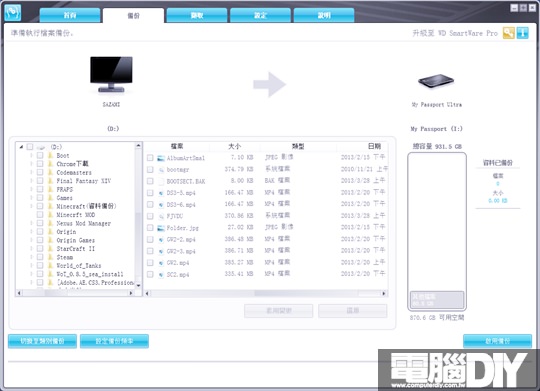Viewport: 540px width, 391px height.
Task: Click the folder tree scroll down arrow
Action: pyautogui.click(x=138, y=286)
